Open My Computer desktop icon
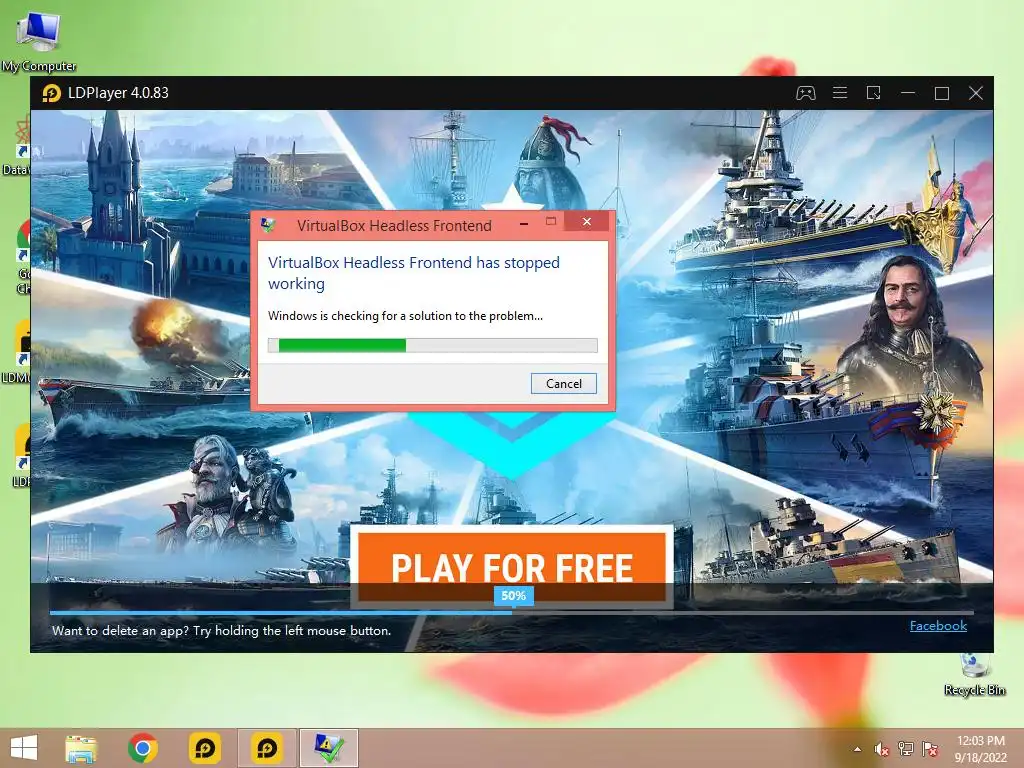The image size is (1024, 768). (x=39, y=41)
